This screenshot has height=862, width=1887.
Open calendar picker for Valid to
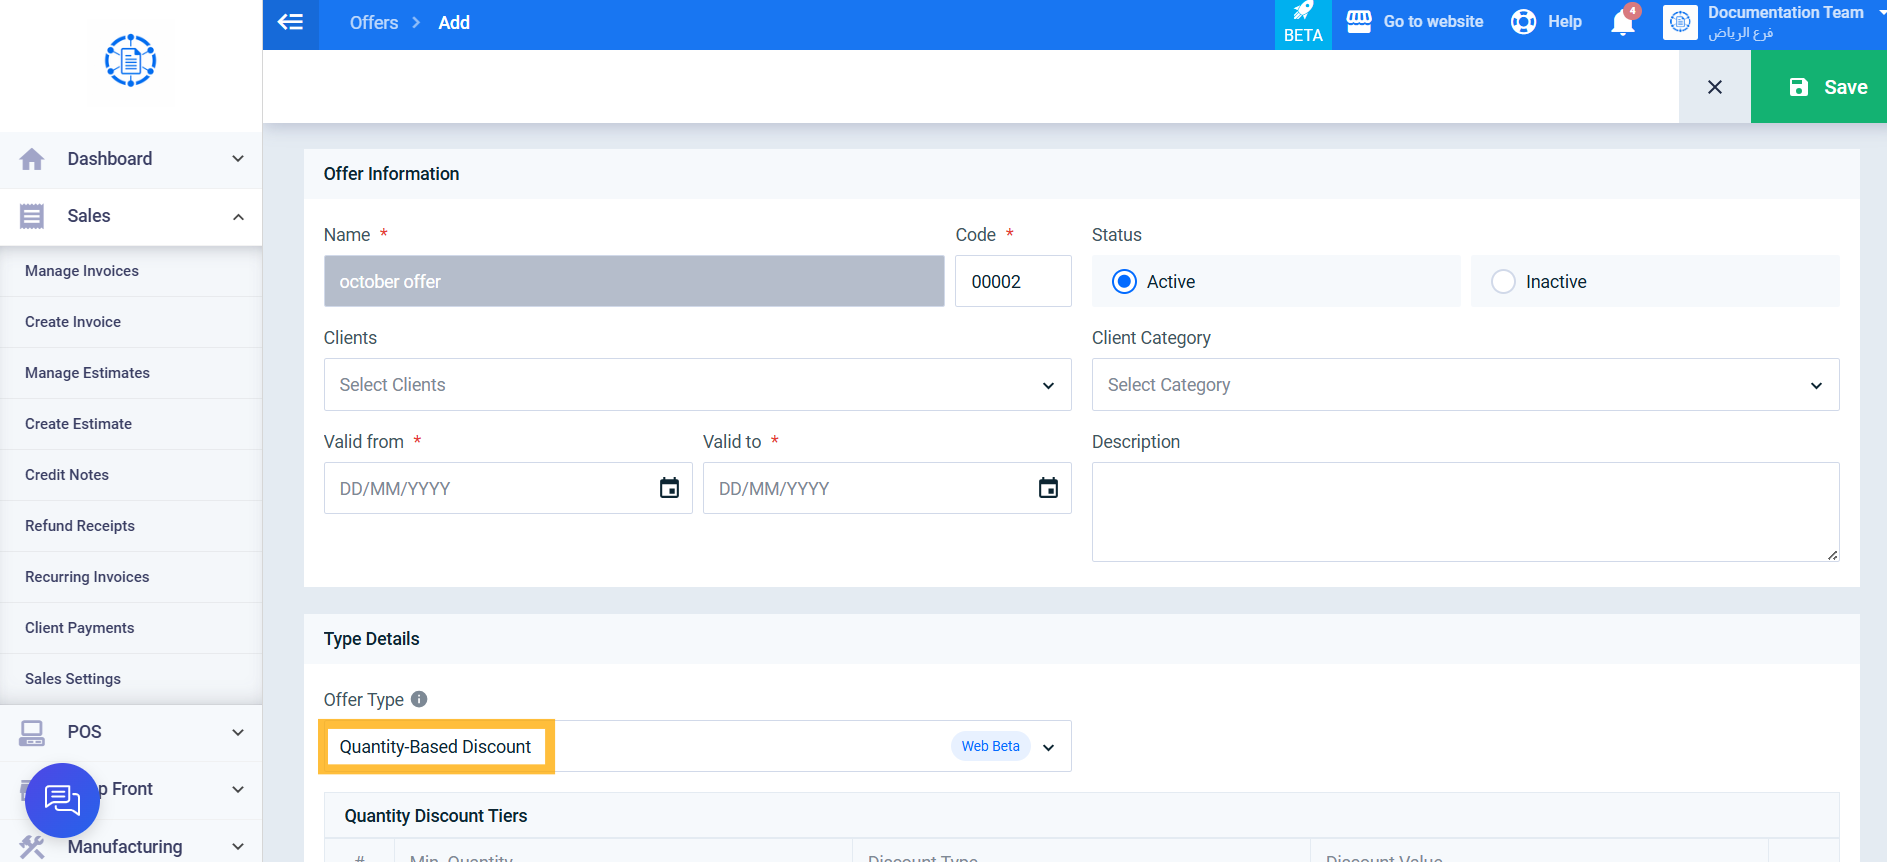tap(1048, 488)
